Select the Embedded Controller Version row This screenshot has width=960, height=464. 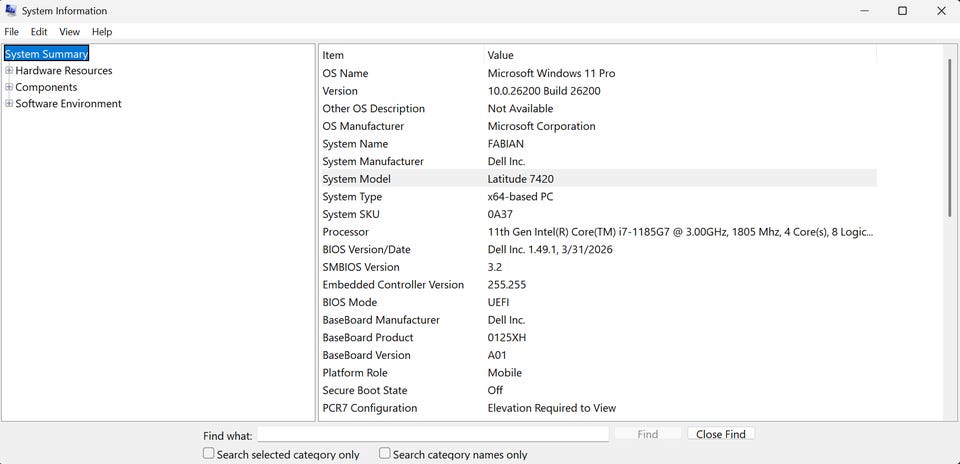point(598,285)
